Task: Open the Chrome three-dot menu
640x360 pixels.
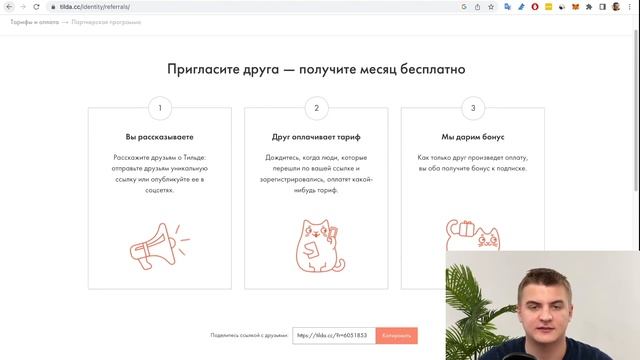Action: click(630, 7)
